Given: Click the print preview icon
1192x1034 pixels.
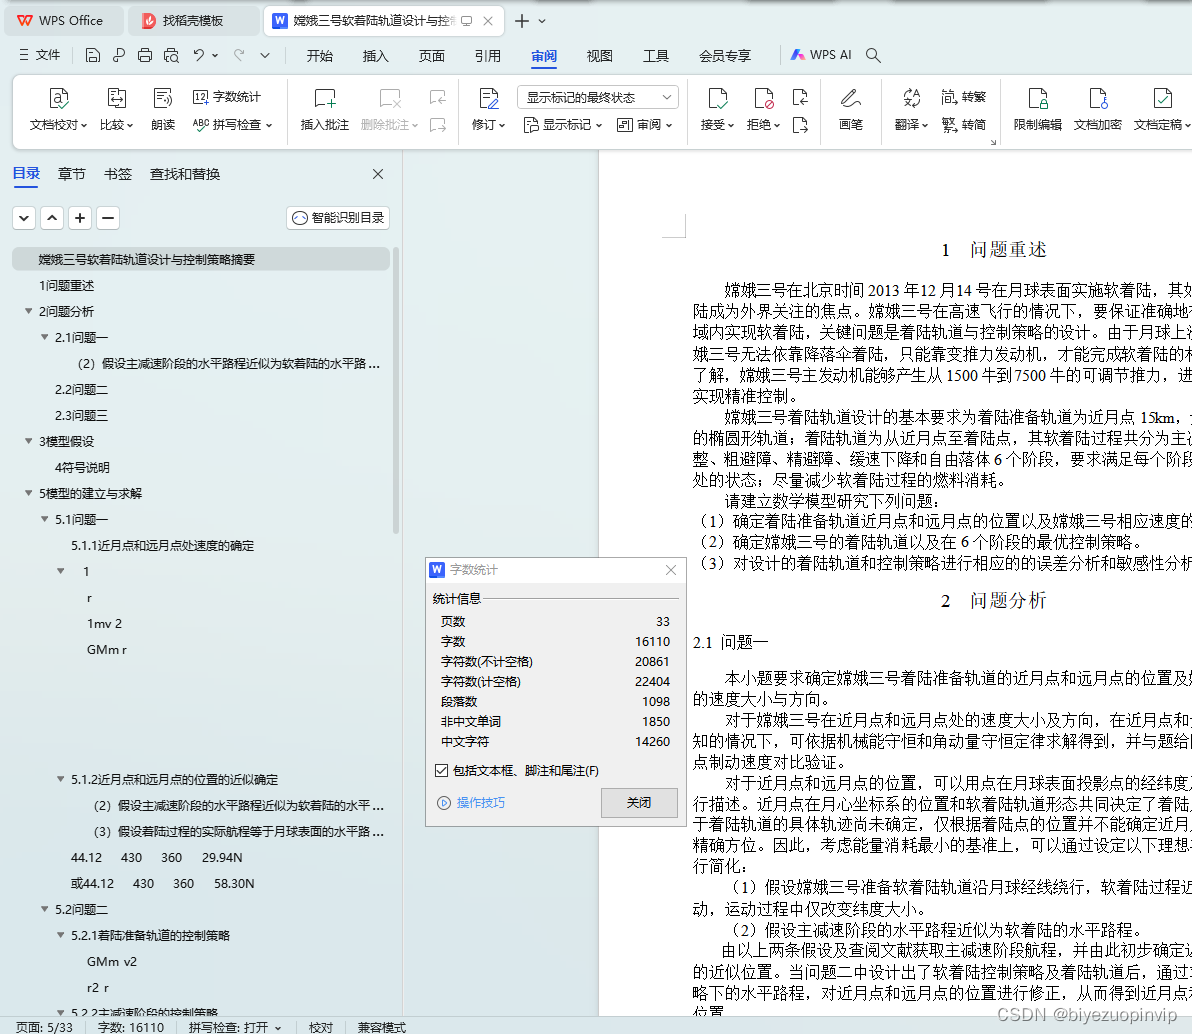Looking at the screenshot, I should pyautogui.click(x=172, y=55).
